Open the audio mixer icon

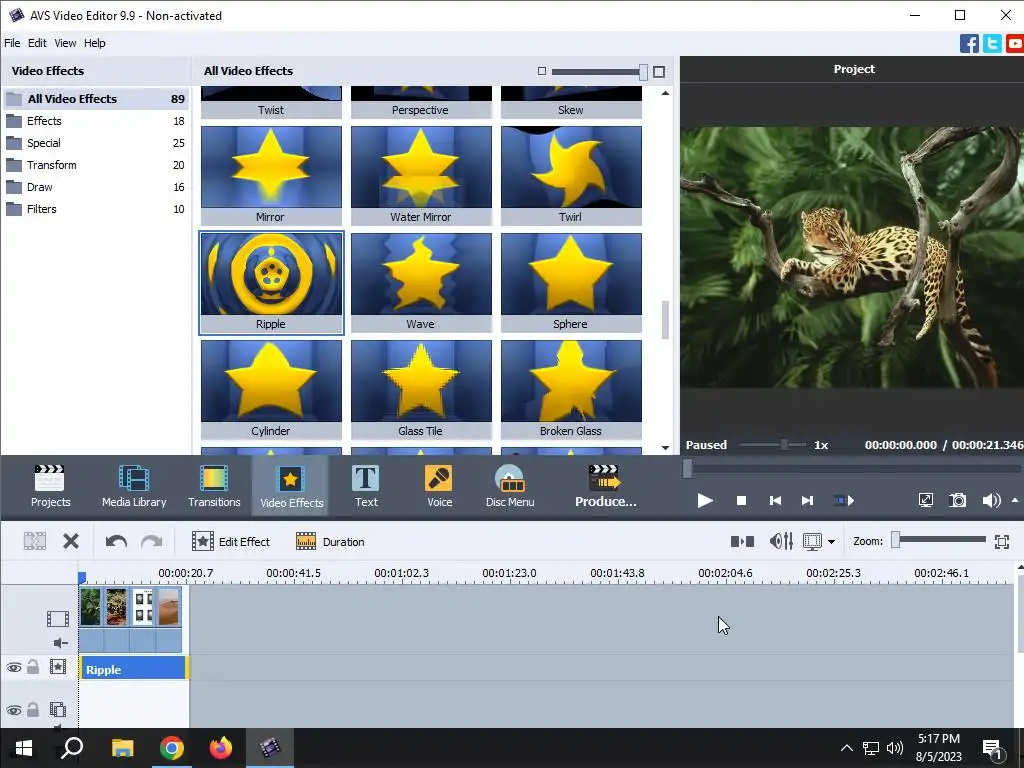(x=781, y=541)
